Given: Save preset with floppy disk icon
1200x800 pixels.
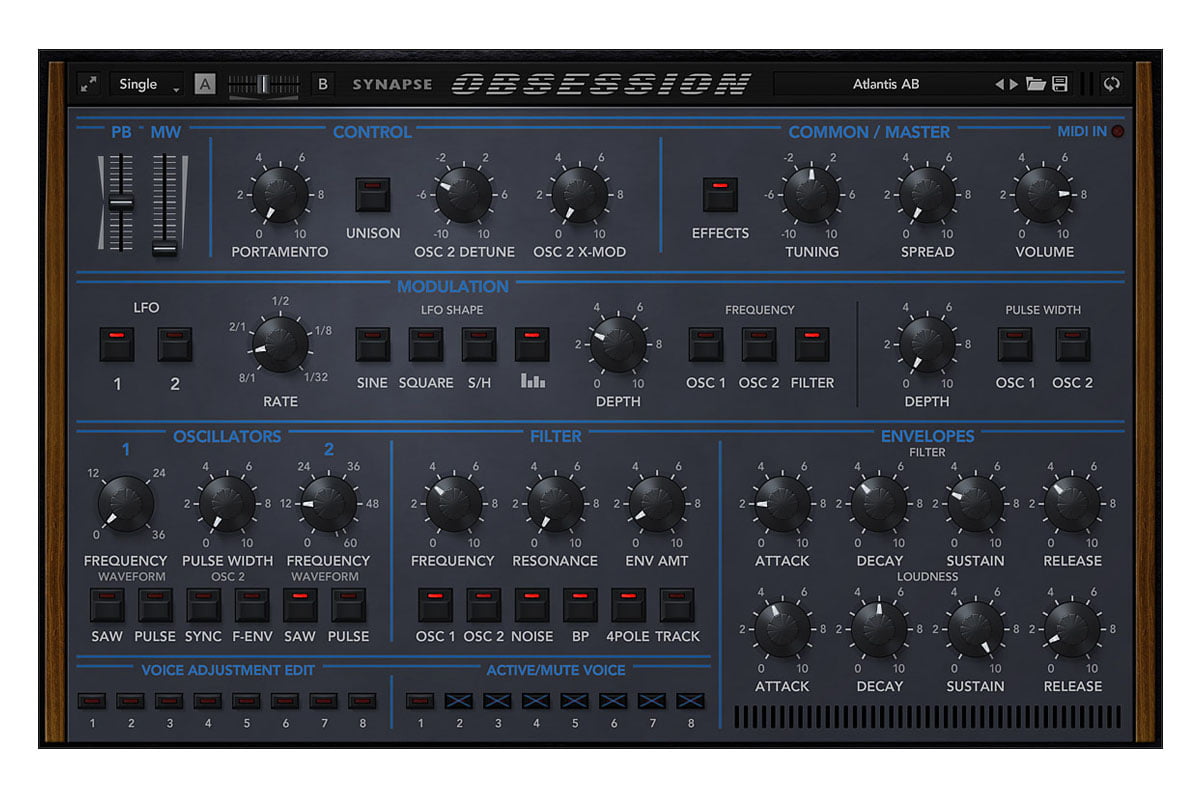Looking at the screenshot, I should point(1059,84).
